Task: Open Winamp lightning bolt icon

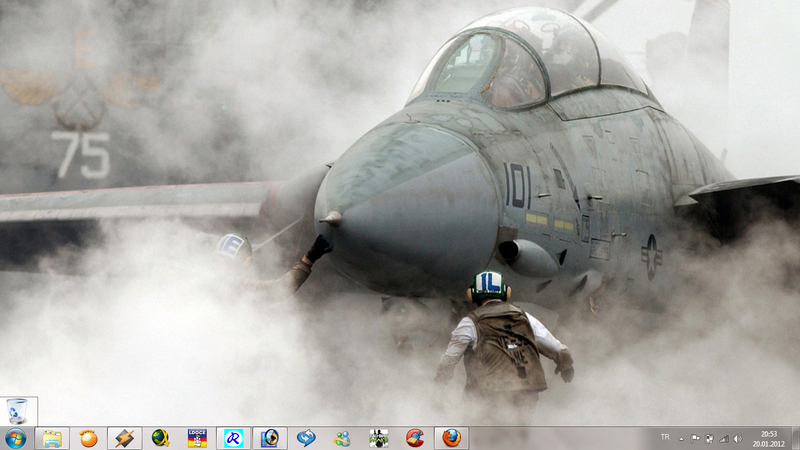Action: [x=125, y=438]
